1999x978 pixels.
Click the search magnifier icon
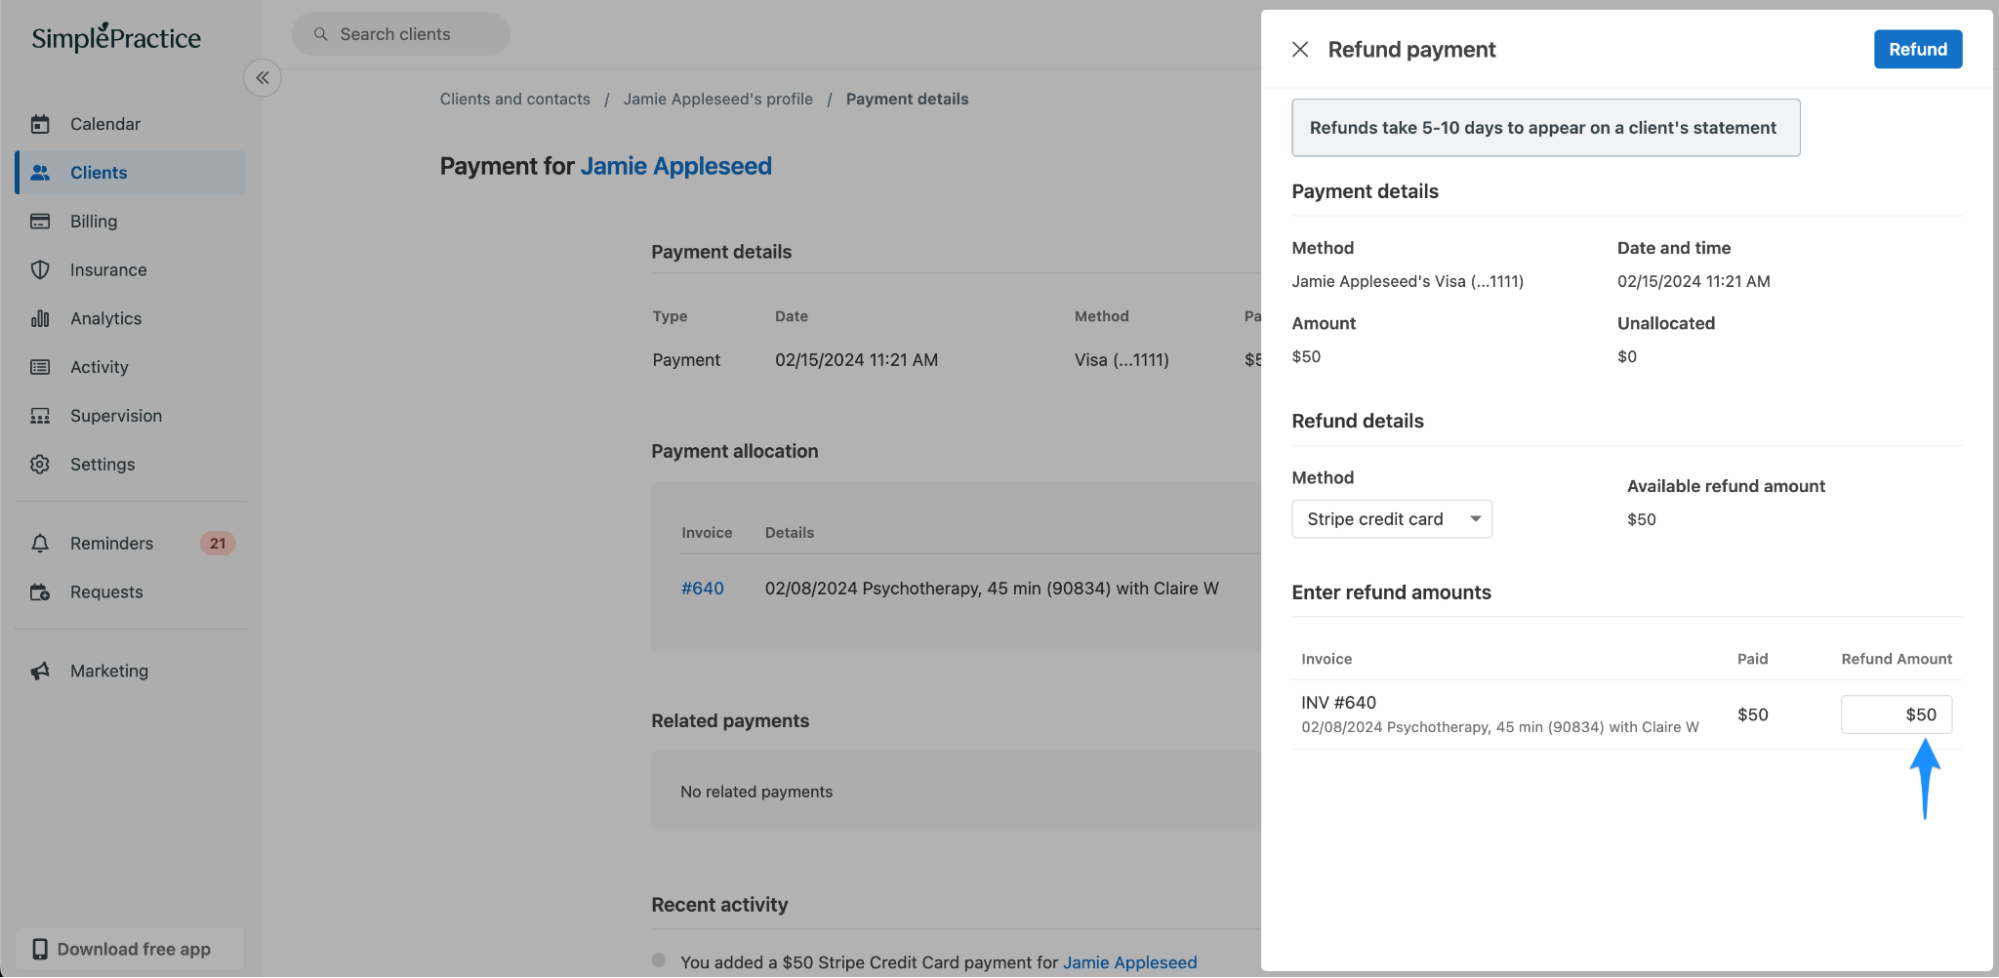coord(321,34)
